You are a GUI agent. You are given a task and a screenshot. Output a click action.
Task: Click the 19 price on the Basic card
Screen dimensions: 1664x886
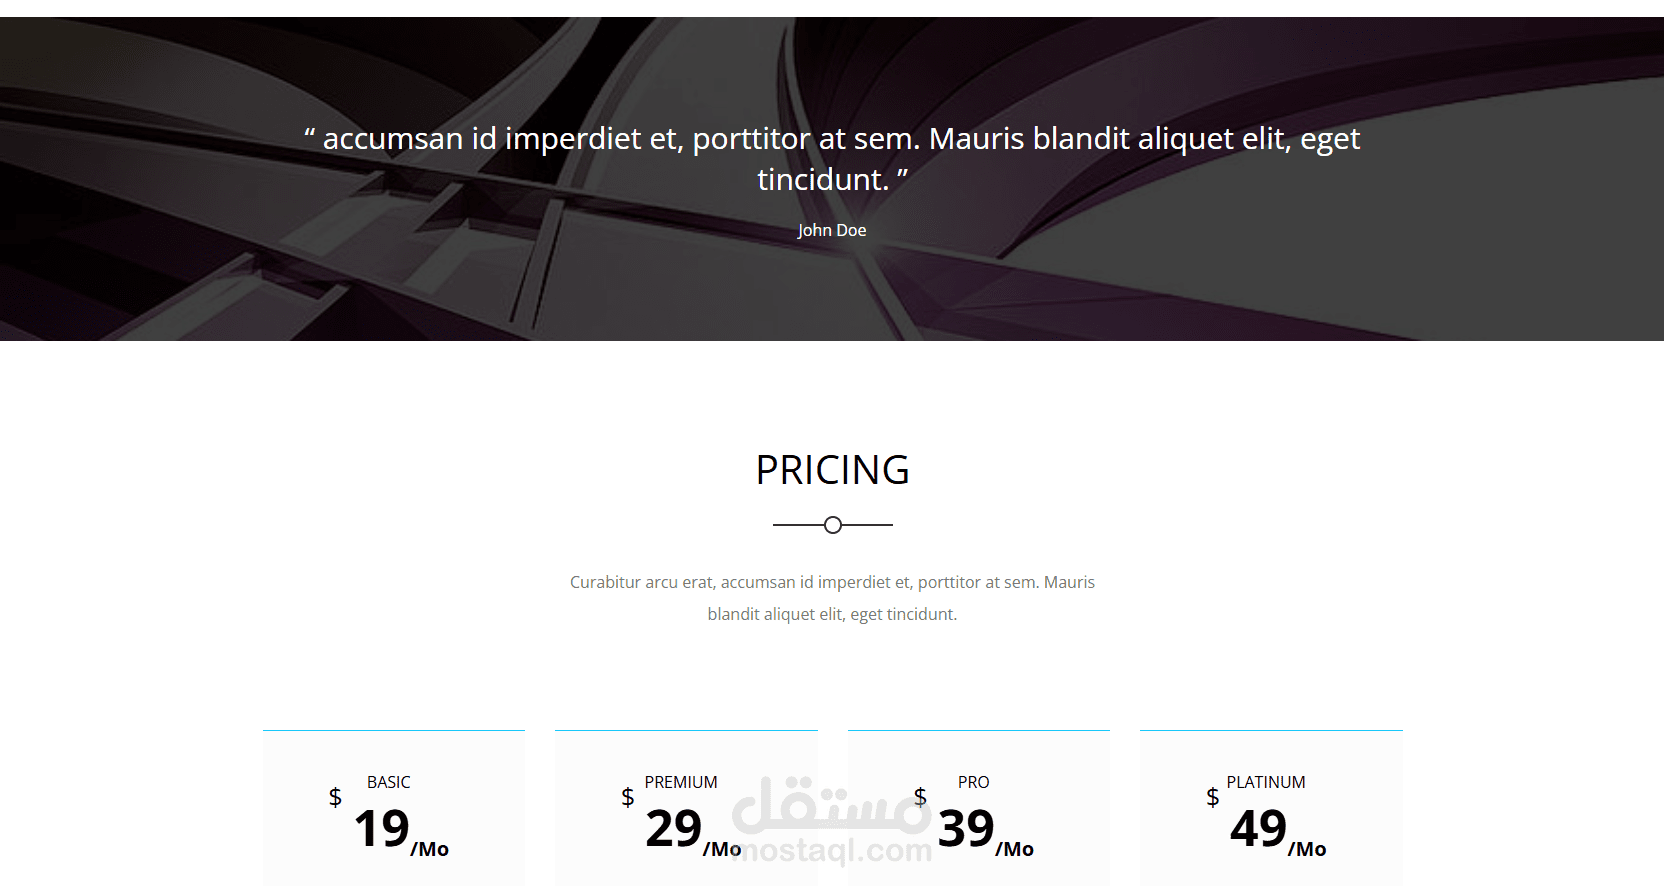(x=381, y=829)
